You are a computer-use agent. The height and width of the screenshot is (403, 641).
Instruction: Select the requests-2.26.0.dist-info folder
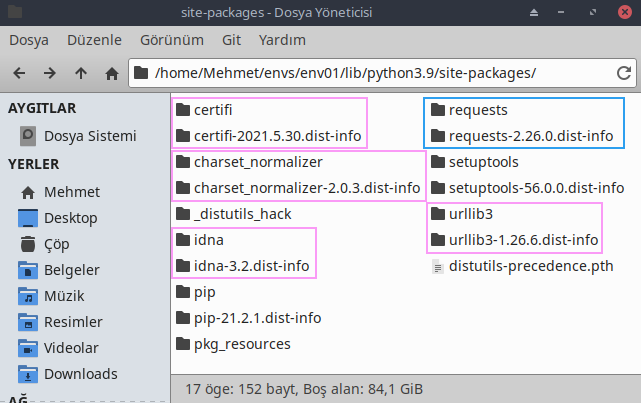pyautogui.click(x=522, y=136)
